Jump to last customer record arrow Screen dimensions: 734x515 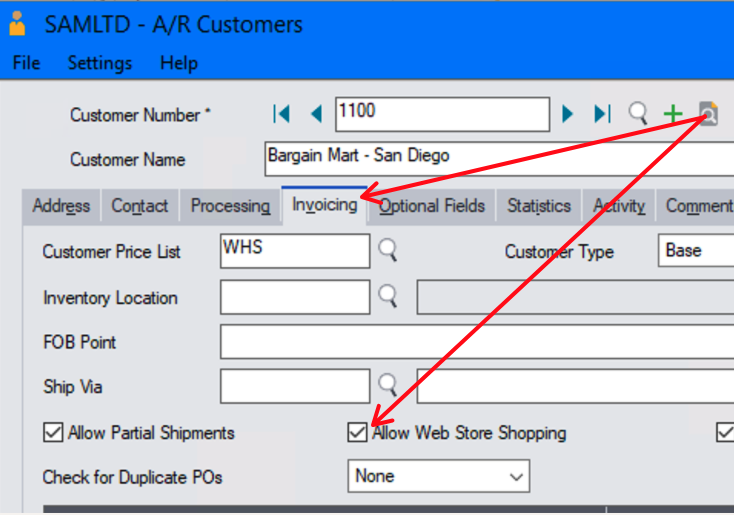602,114
